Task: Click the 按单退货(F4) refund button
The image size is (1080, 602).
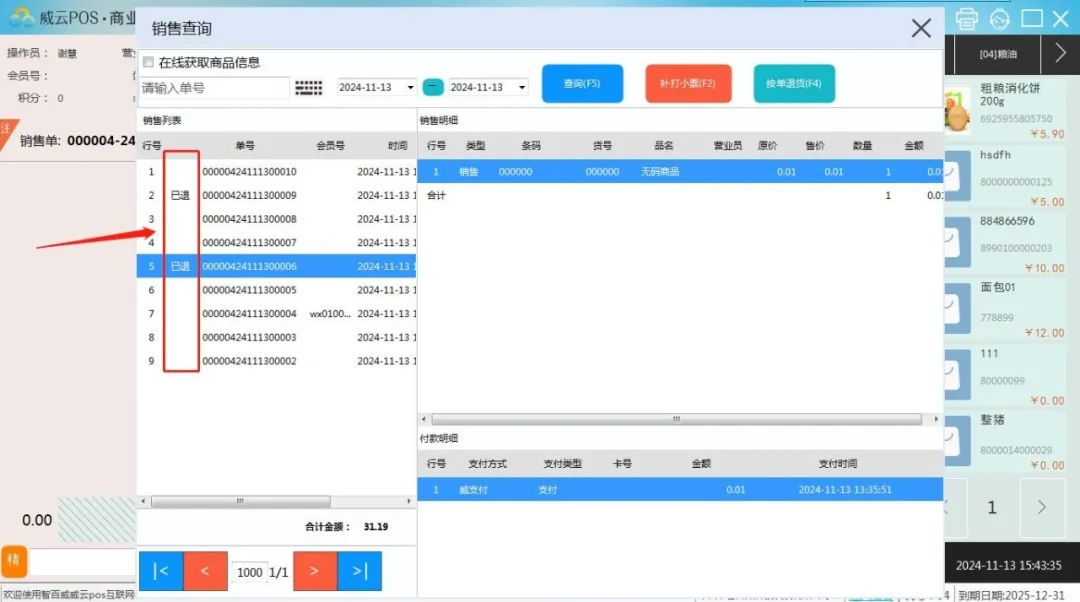Action: click(x=793, y=84)
